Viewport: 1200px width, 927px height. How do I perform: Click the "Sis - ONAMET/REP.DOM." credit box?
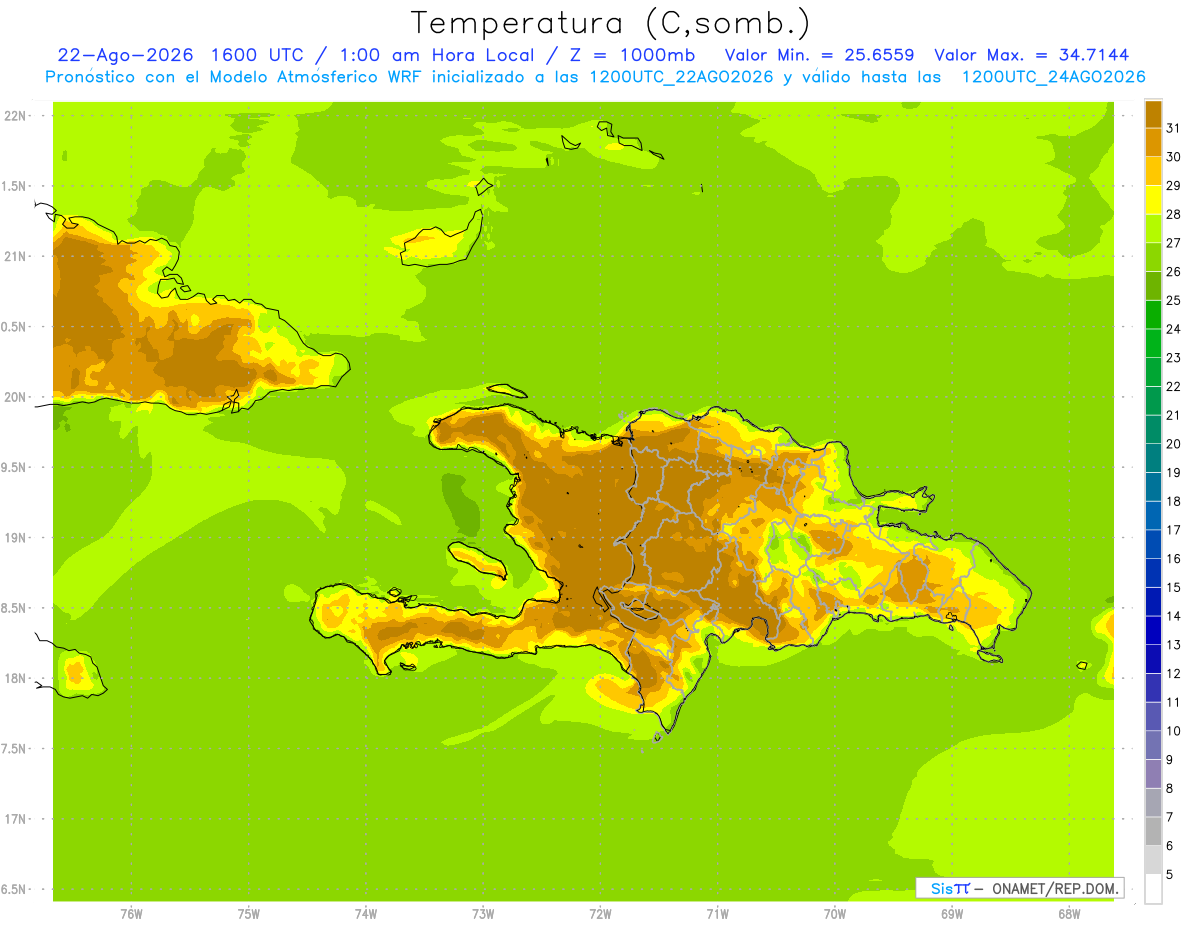pos(1019,888)
